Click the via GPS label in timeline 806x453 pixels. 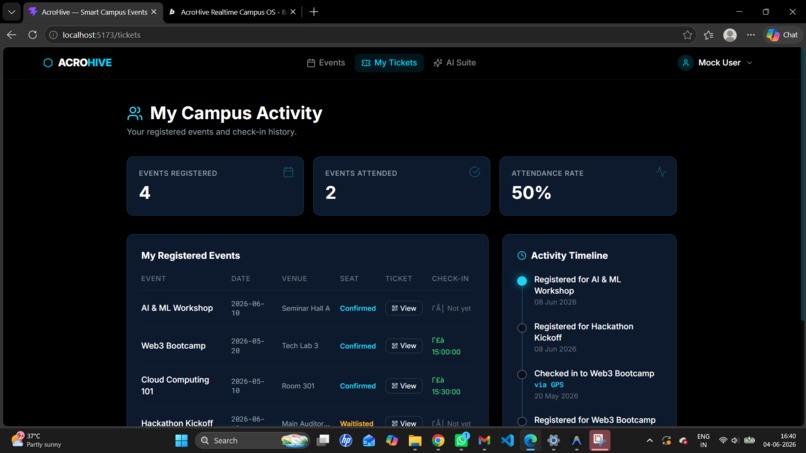(x=548, y=385)
